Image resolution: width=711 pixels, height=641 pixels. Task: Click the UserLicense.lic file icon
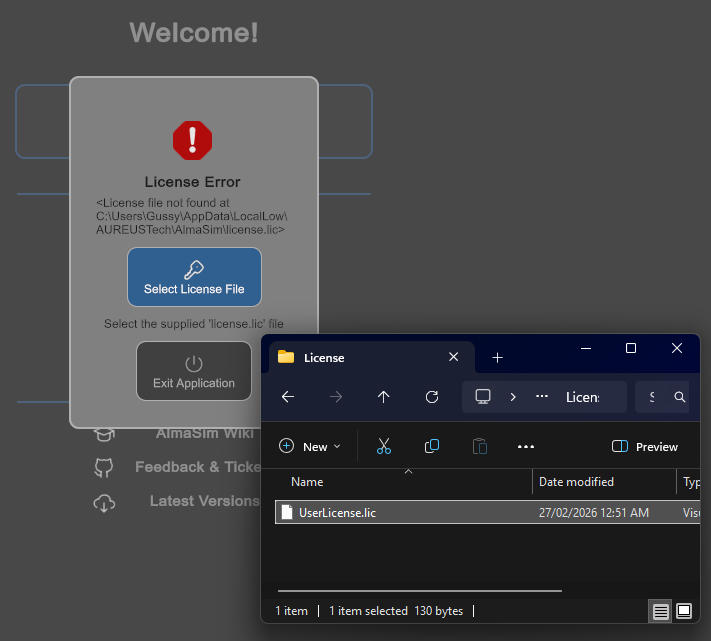pos(287,512)
